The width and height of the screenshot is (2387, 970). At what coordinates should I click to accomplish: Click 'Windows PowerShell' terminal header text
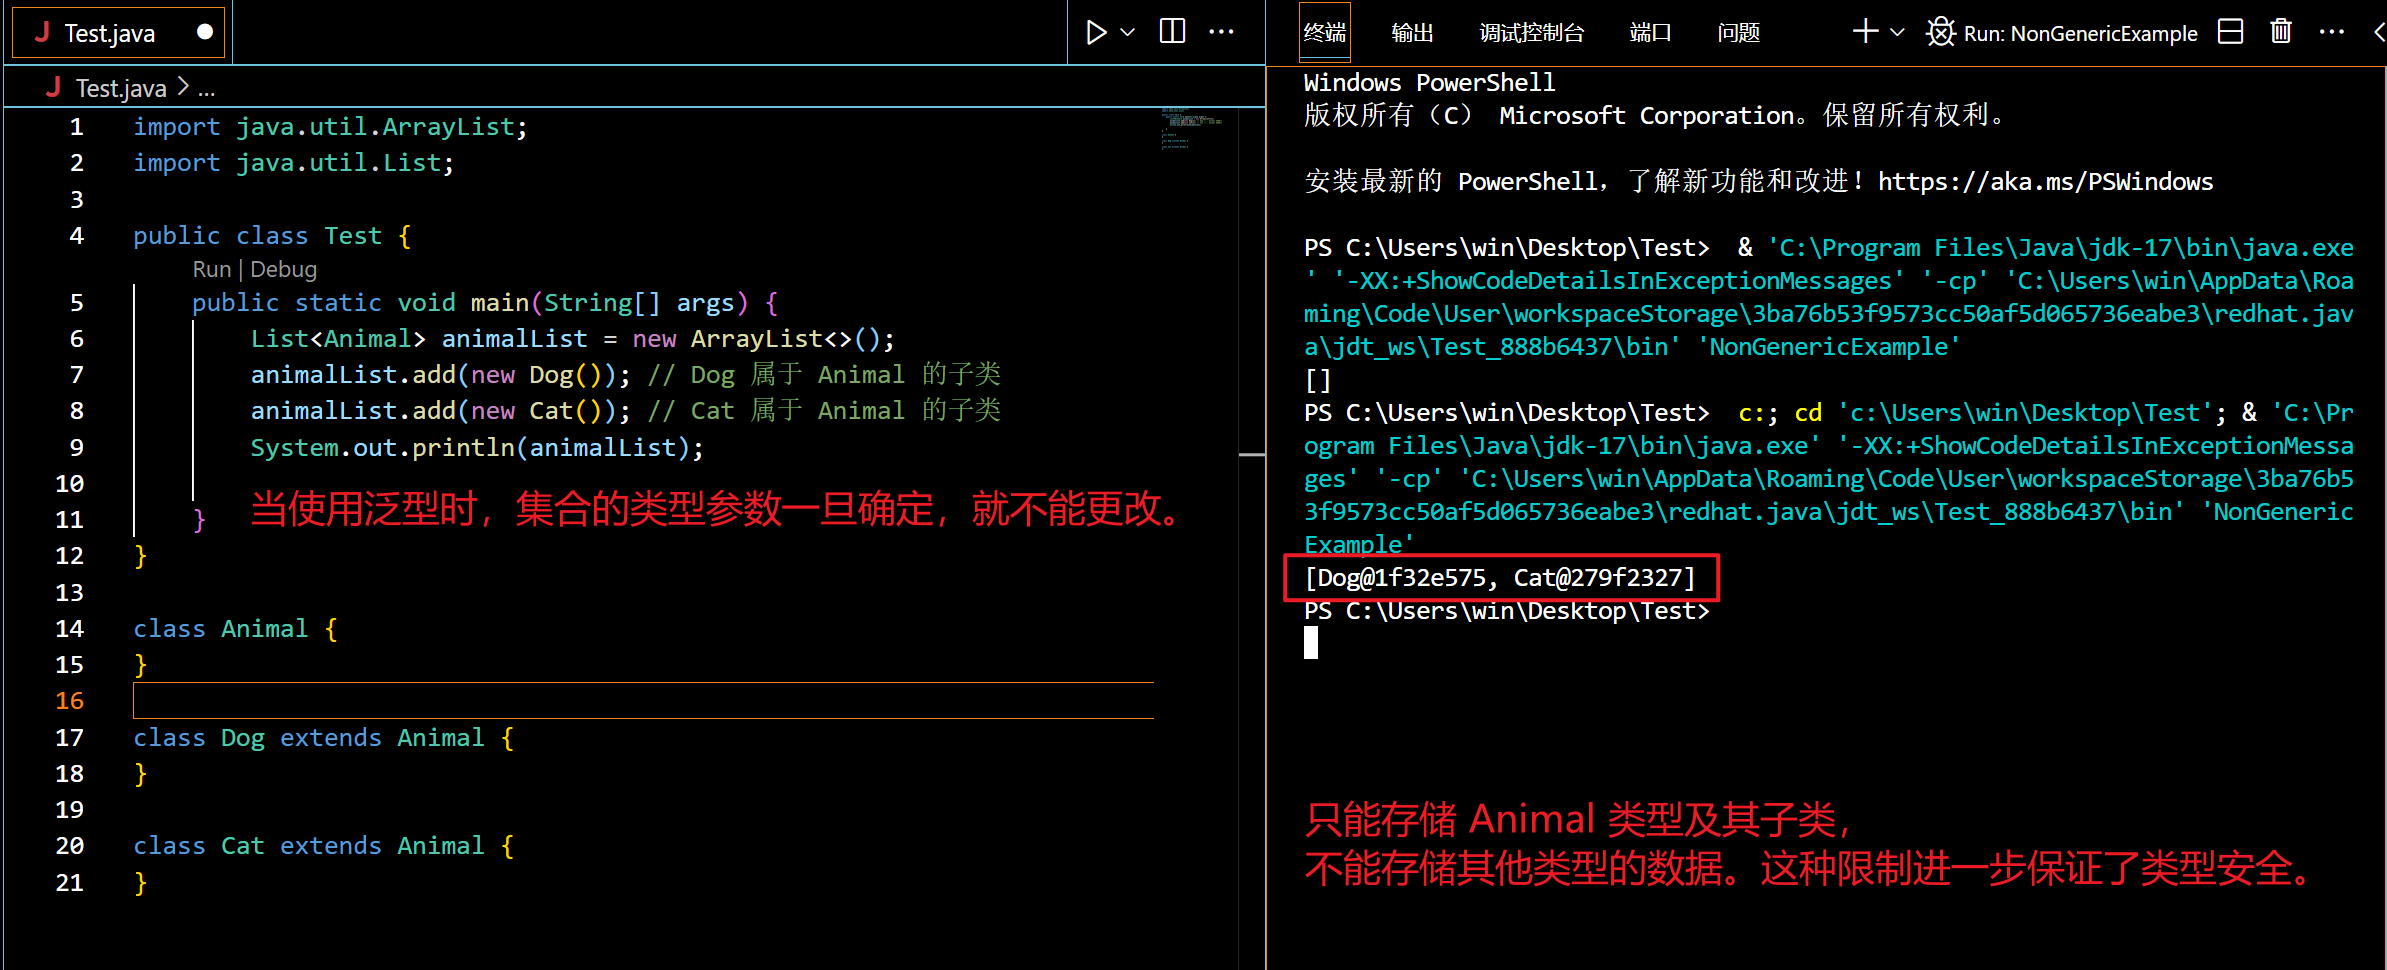click(x=1429, y=83)
